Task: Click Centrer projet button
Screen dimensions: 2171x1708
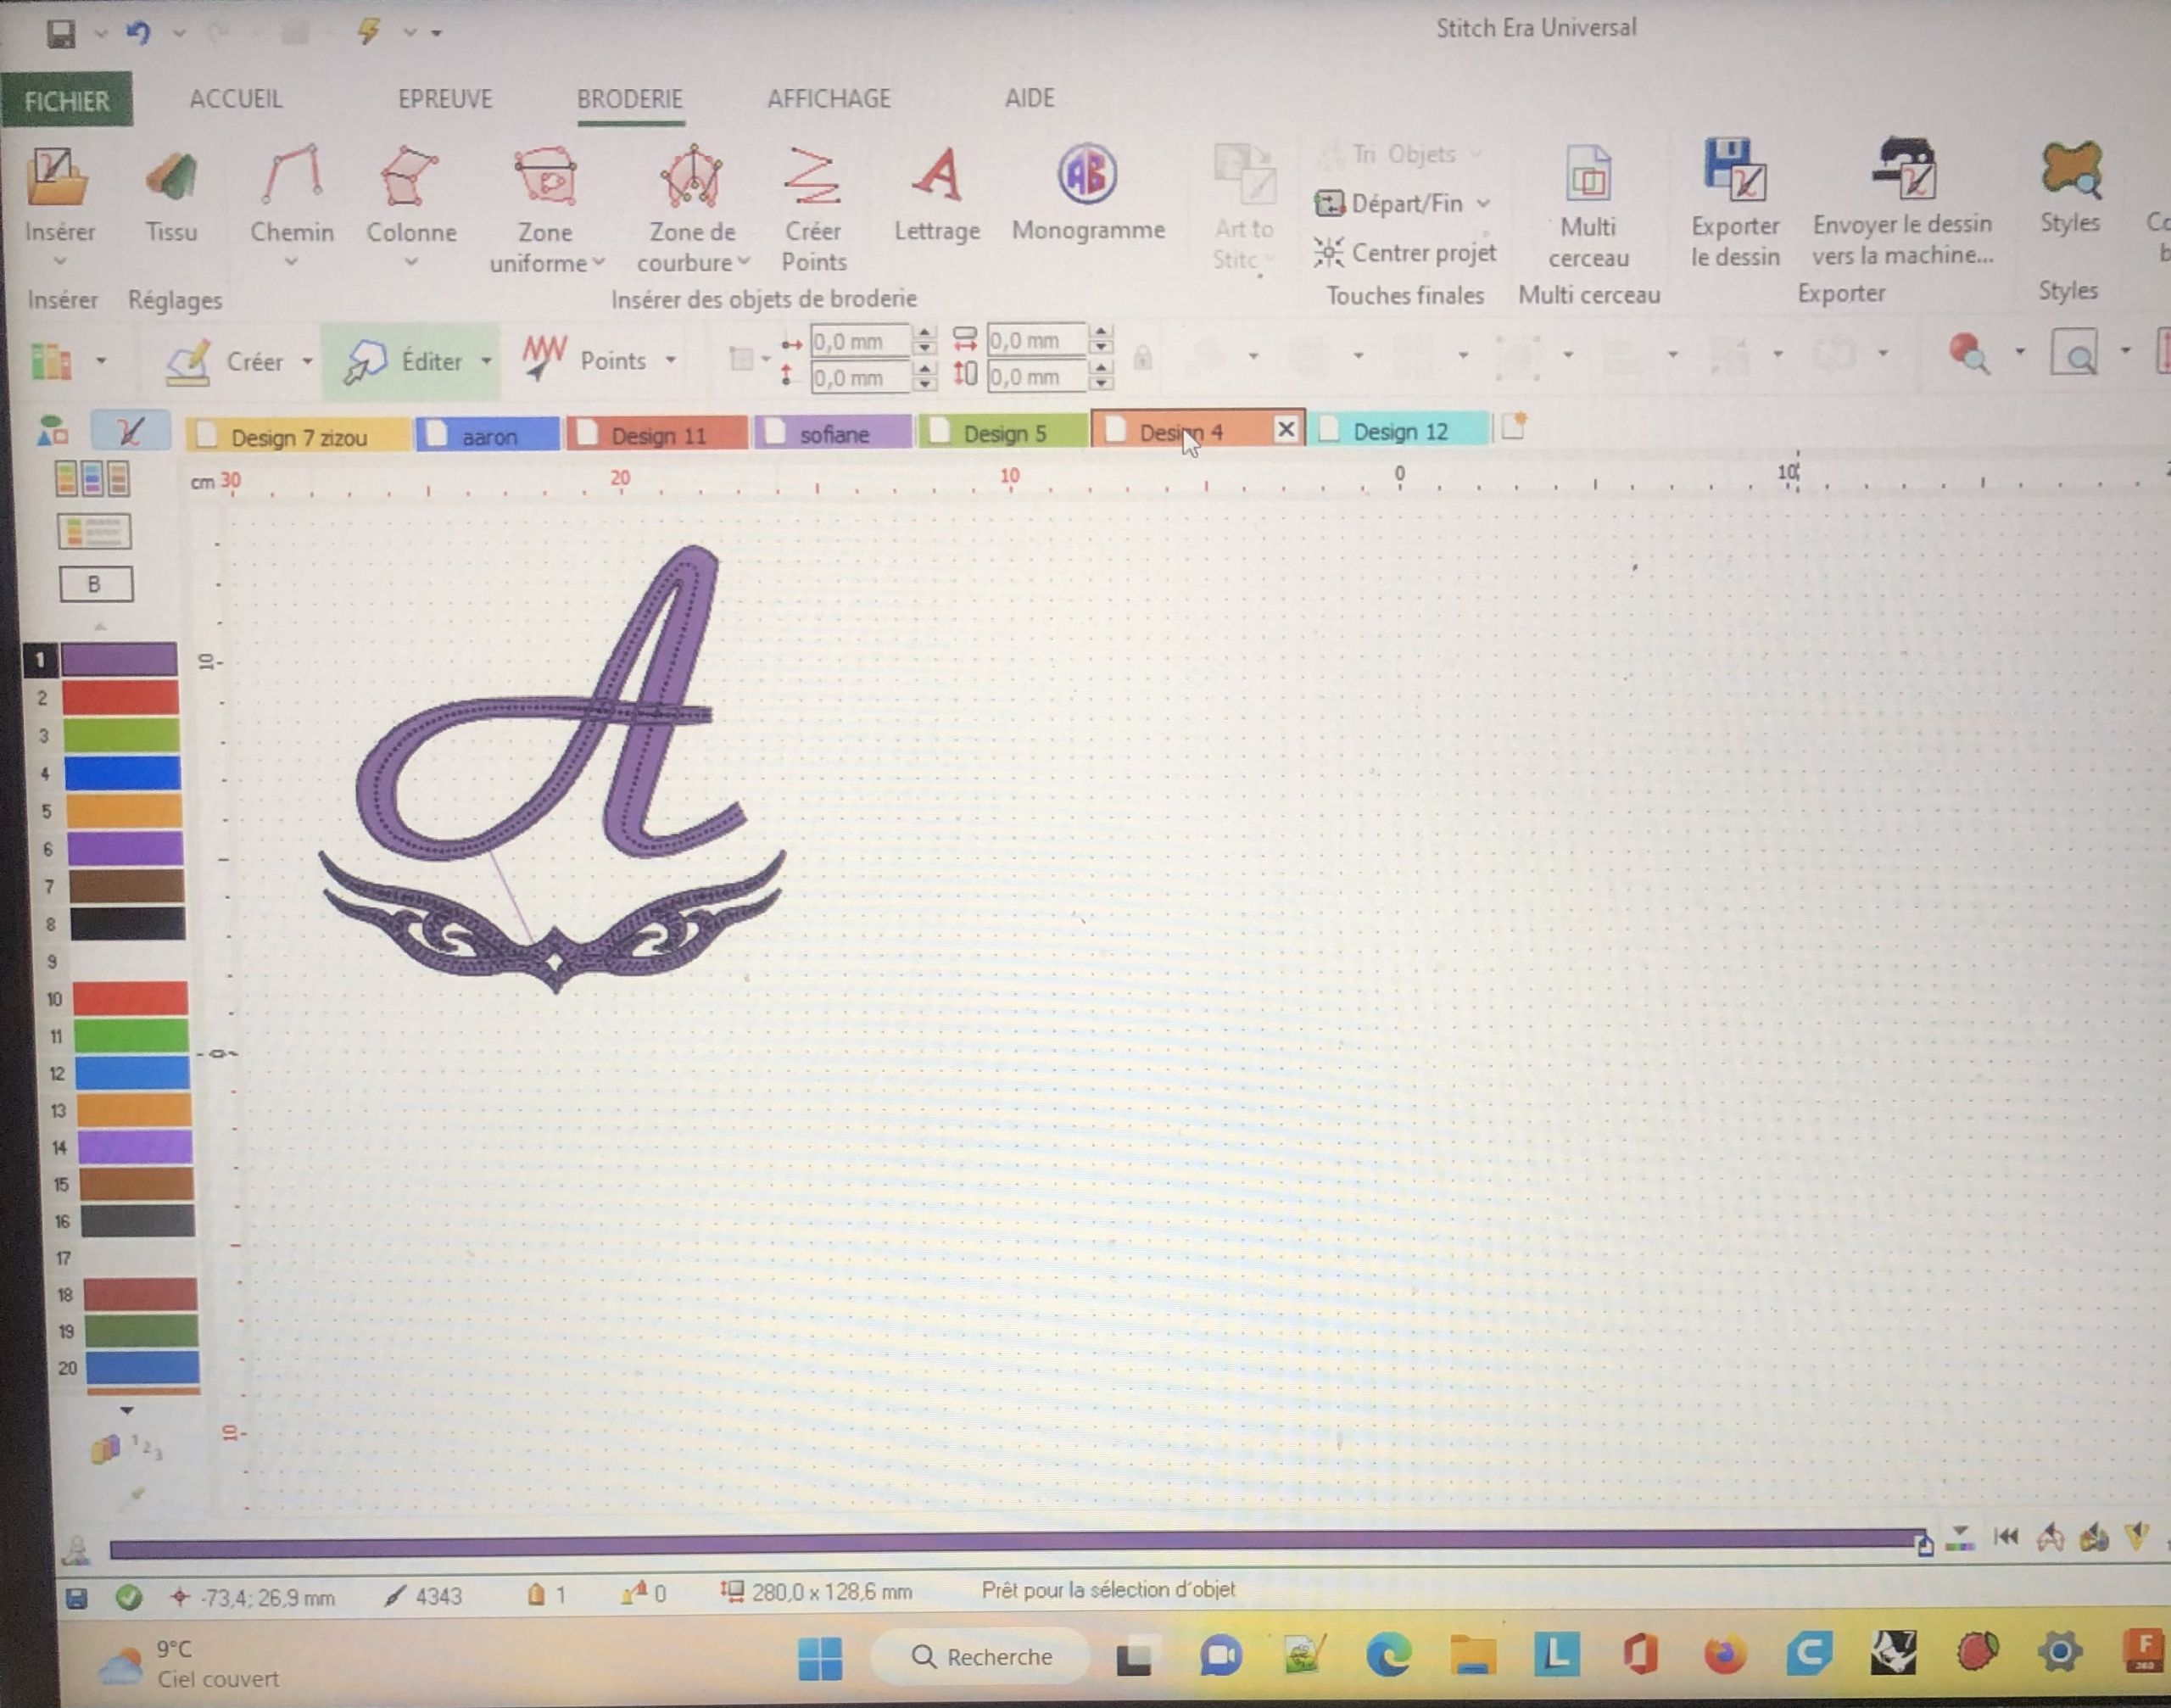Action: pyautogui.click(x=1405, y=253)
